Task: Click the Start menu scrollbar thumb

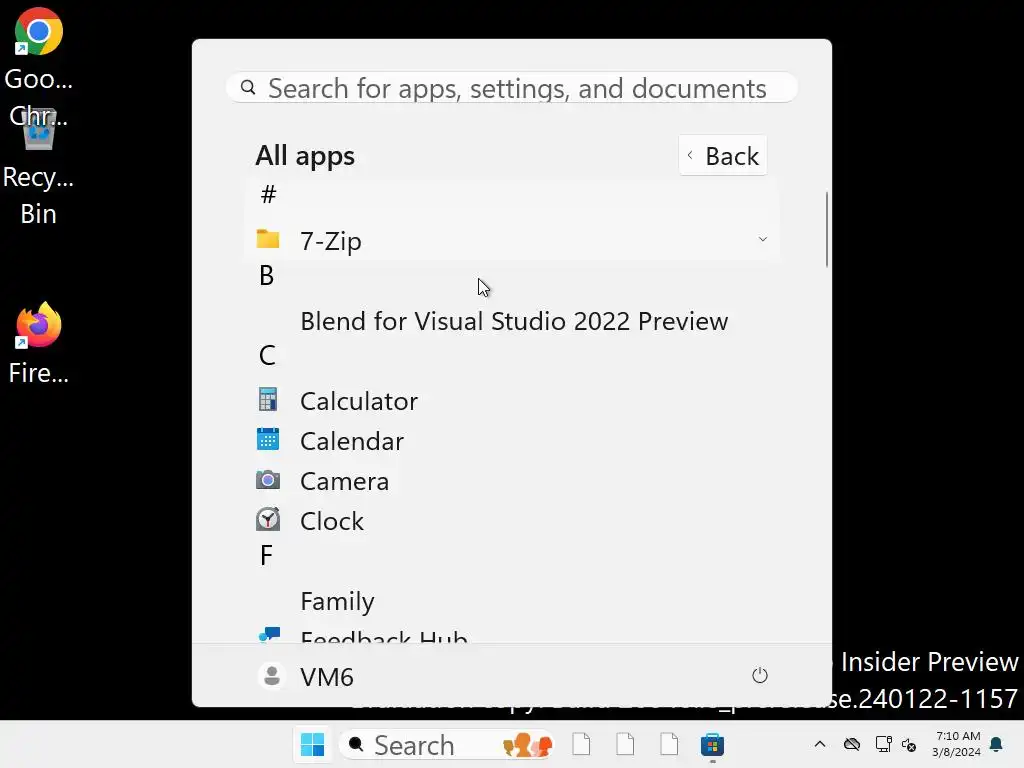Action: pyautogui.click(x=827, y=230)
